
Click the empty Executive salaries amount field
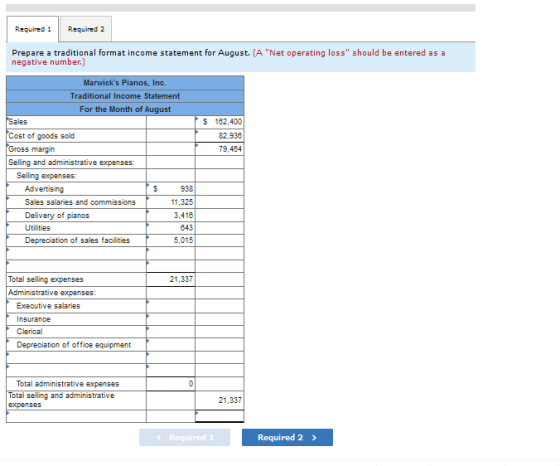171,306
